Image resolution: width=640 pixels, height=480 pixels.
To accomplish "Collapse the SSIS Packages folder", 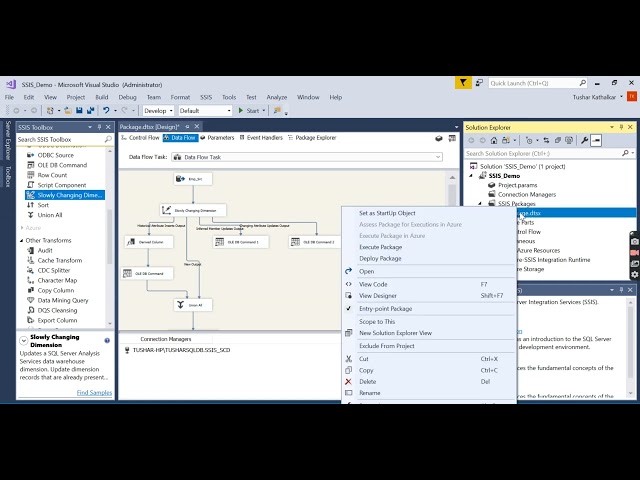I will [480, 204].
